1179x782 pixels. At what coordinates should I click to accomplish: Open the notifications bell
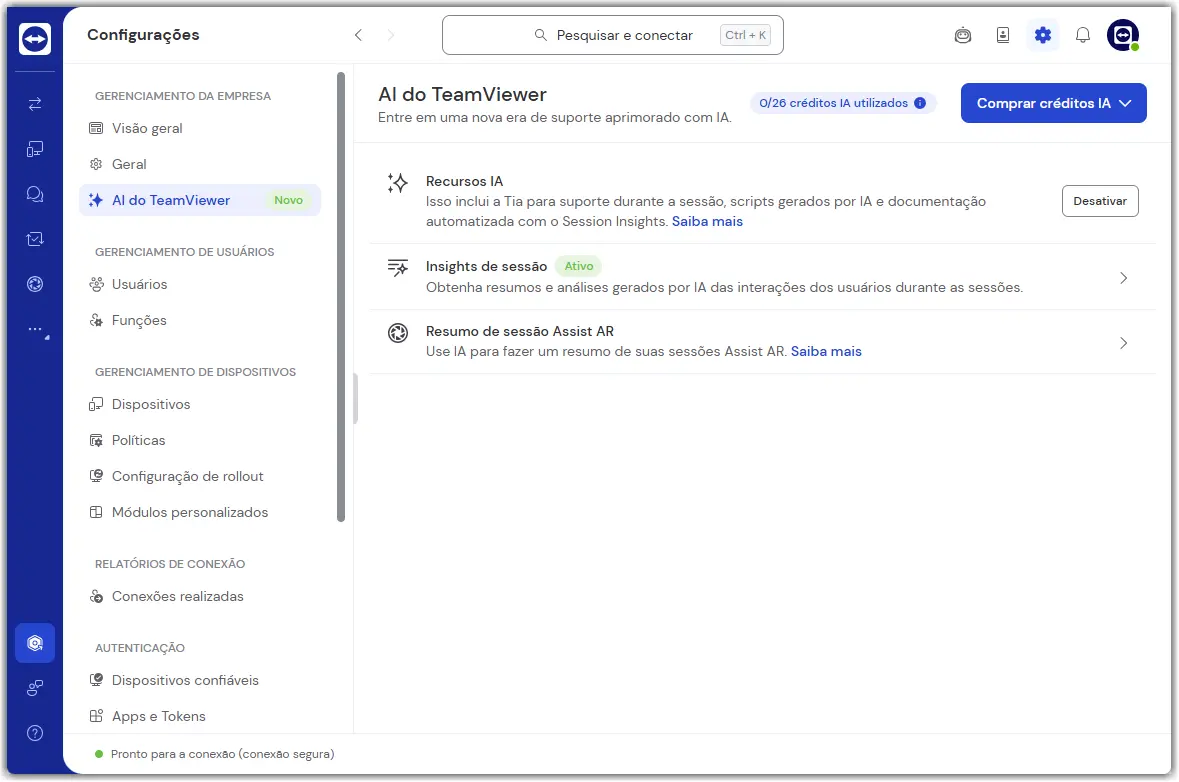1083,35
